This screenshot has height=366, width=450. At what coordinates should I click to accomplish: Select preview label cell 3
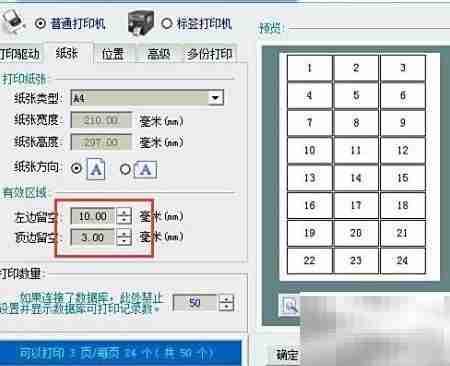click(x=403, y=68)
